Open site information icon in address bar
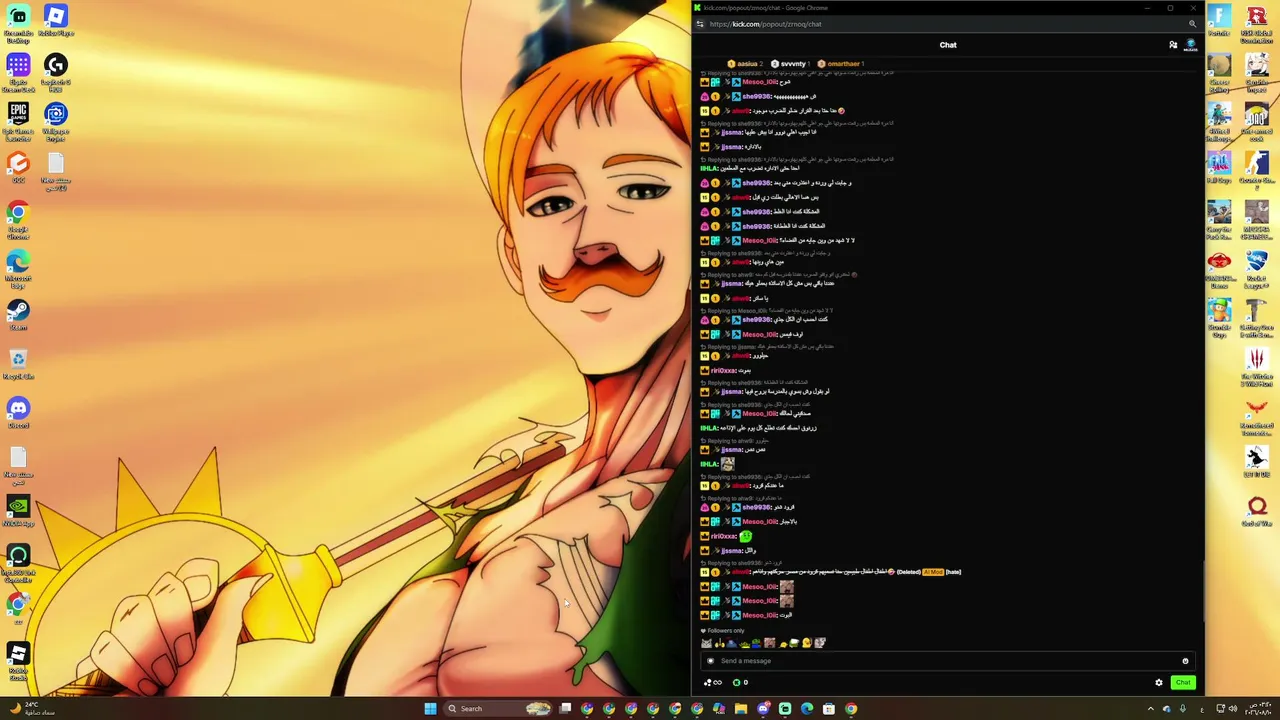 coord(700,24)
